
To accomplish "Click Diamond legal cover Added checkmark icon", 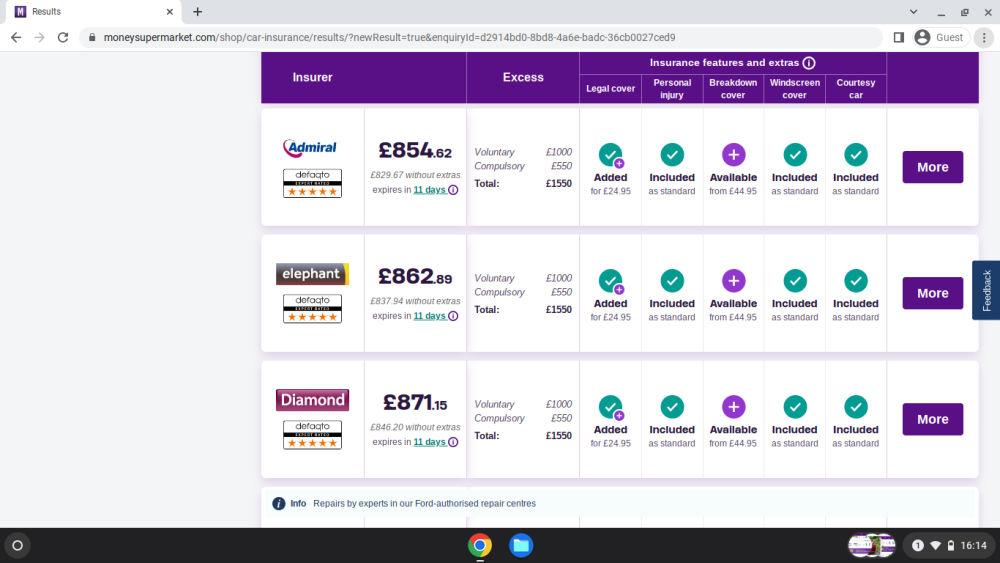I will (x=610, y=407).
